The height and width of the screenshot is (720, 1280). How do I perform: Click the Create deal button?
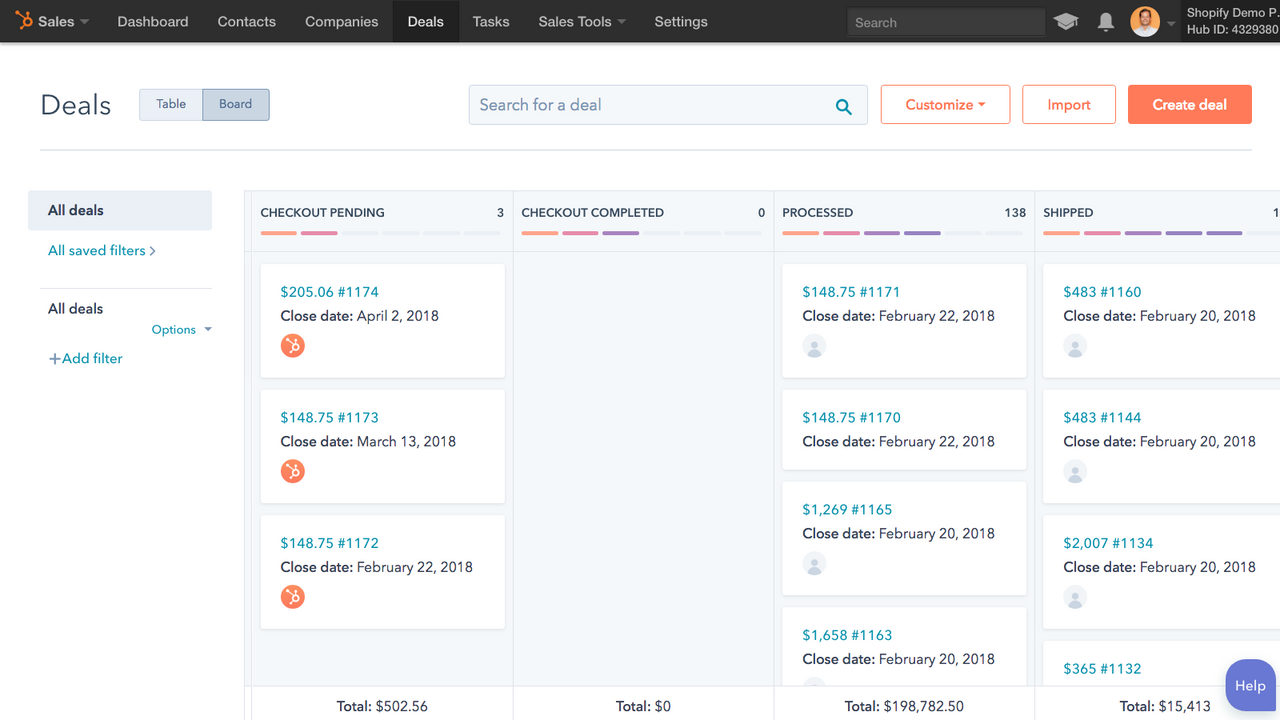click(1189, 104)
